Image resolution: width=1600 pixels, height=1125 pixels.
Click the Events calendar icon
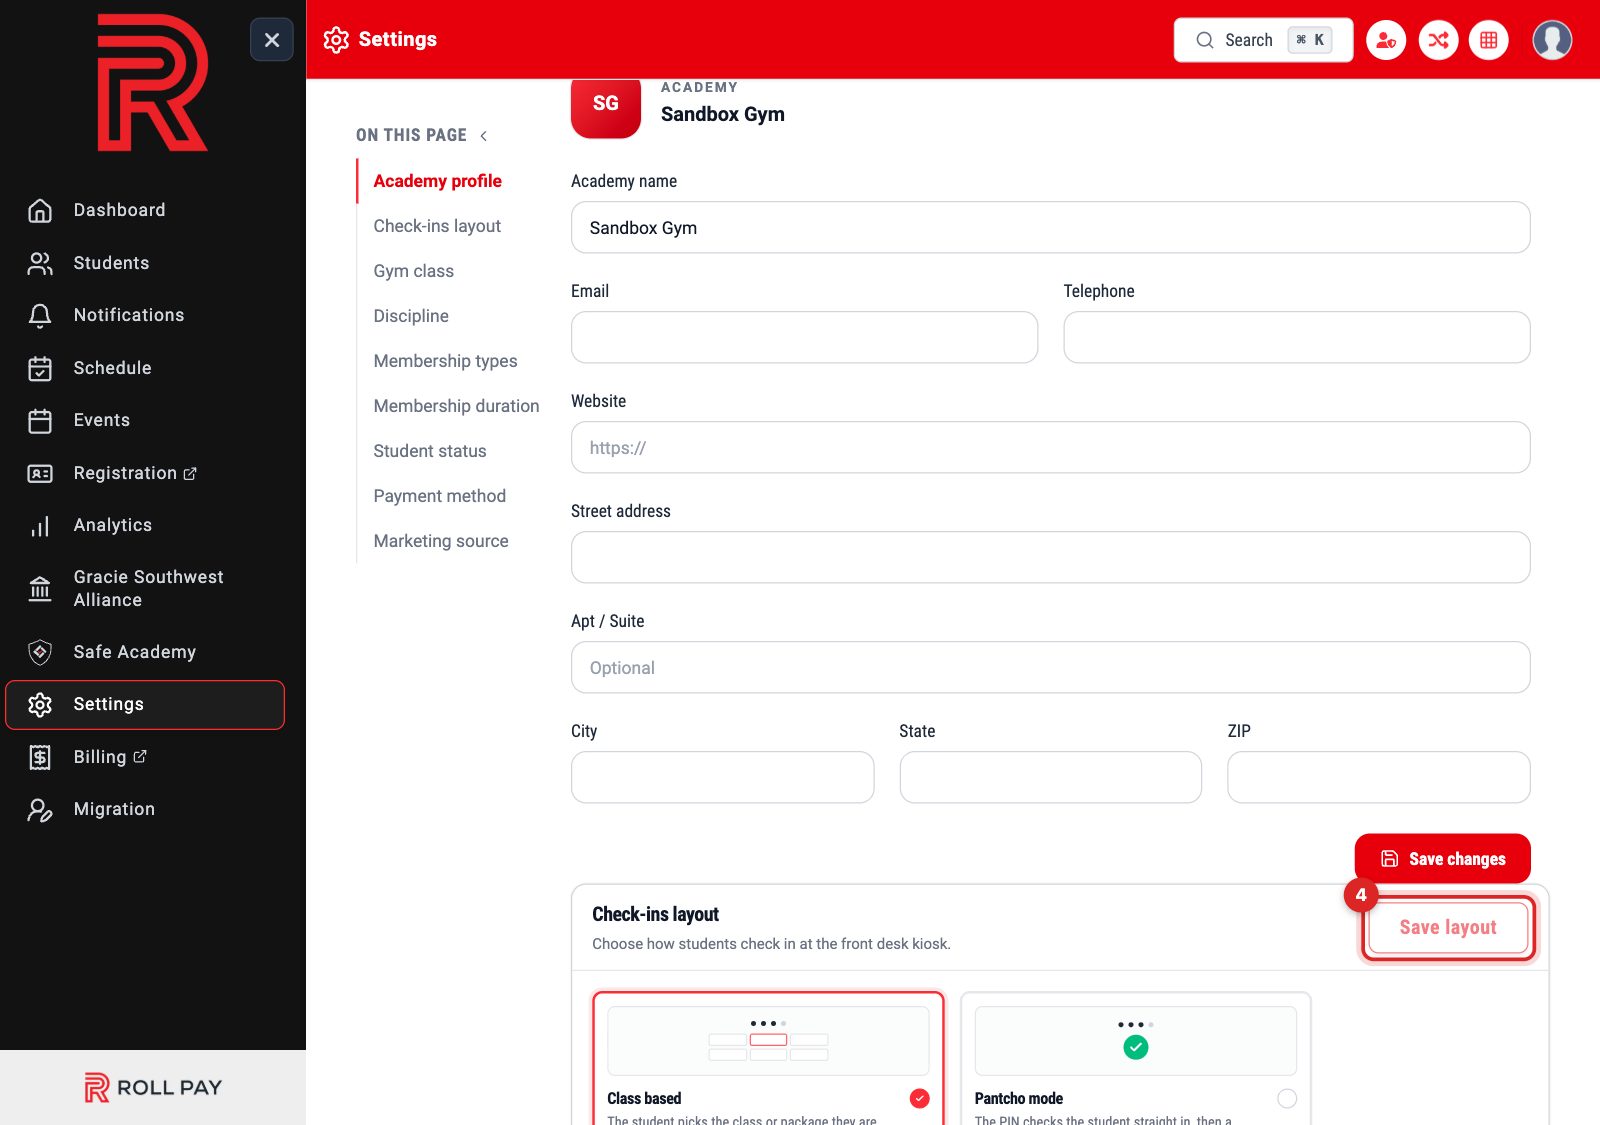(x=40, y=420)
